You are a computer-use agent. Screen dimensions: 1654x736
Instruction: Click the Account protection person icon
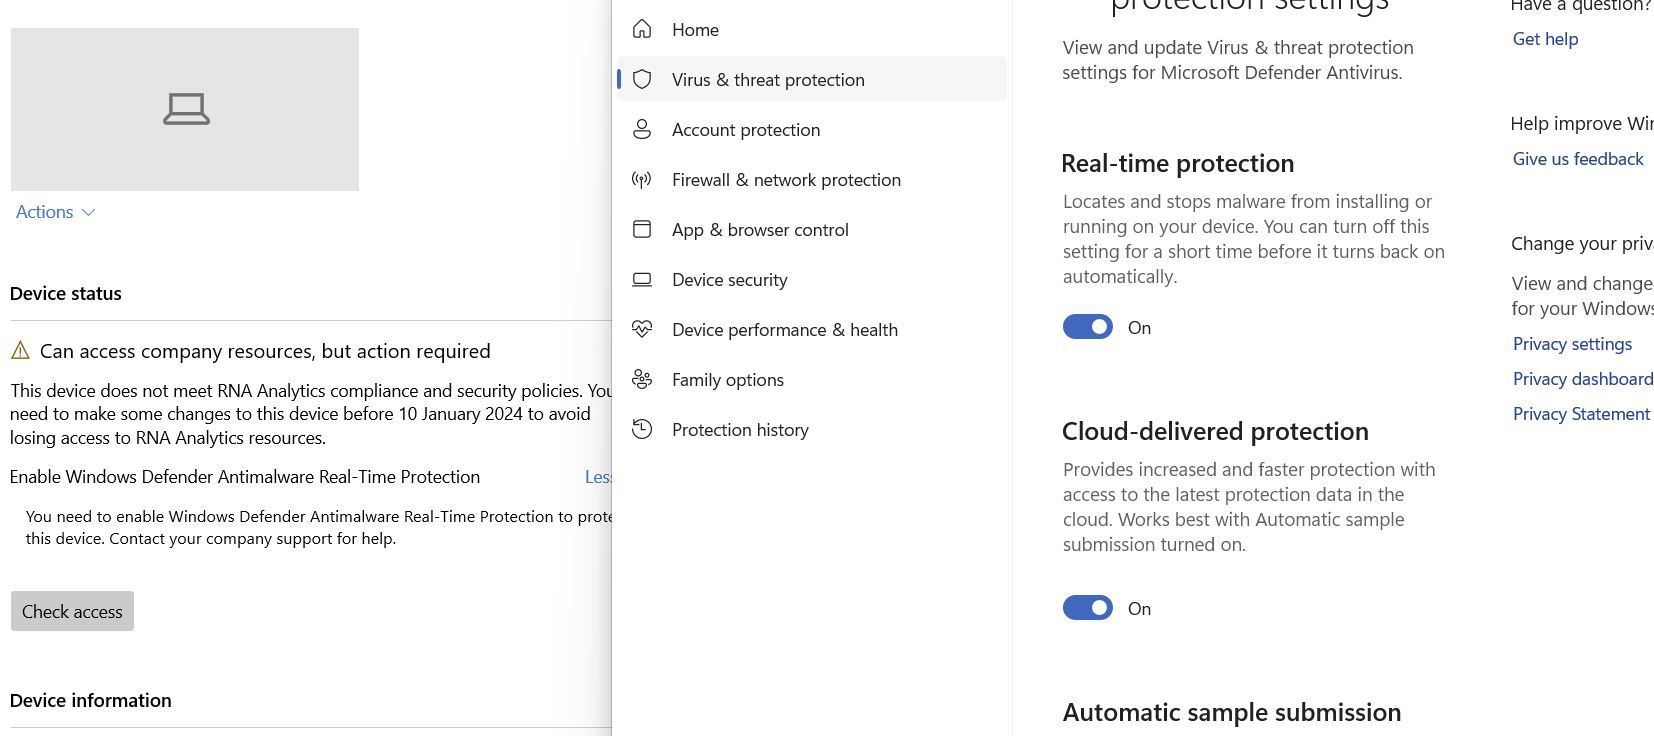[x=642, y=129]
